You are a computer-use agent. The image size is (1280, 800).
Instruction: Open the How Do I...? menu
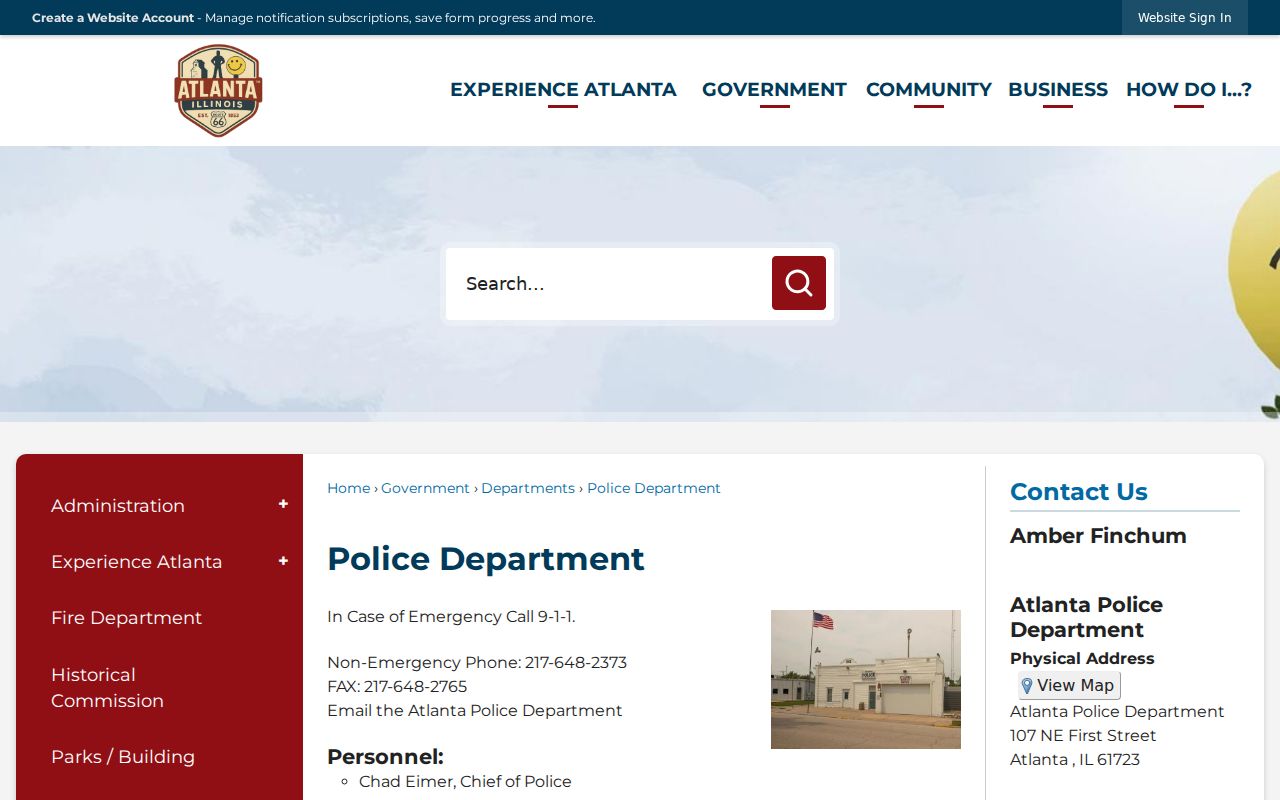(1189, 89)
